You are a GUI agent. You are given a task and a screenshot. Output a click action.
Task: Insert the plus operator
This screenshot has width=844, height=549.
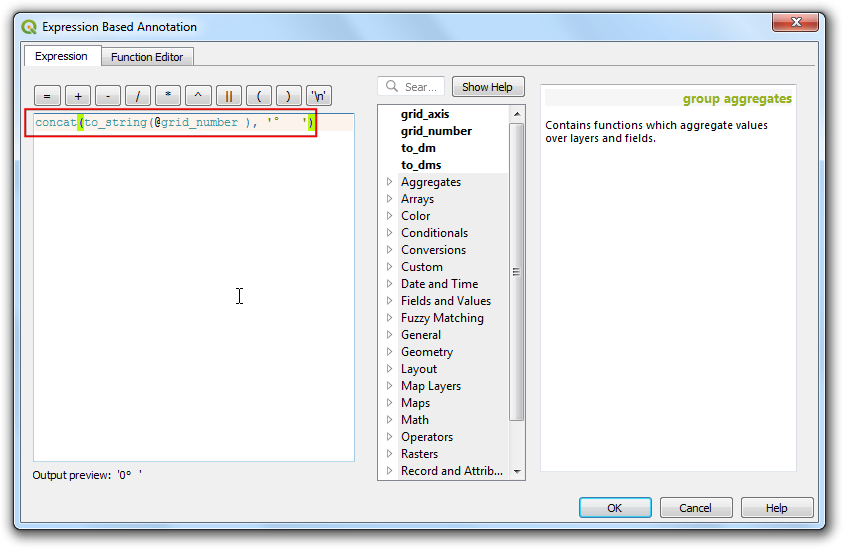click(77, 96)
